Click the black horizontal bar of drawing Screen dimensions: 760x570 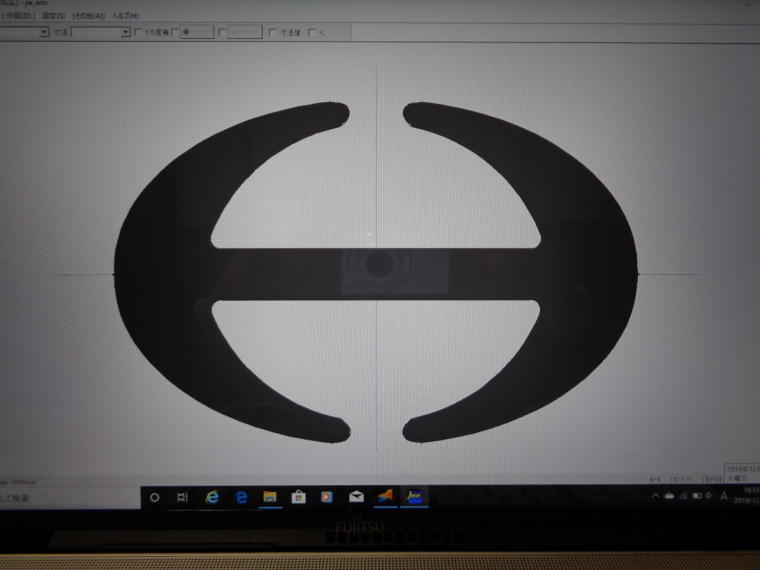tap(376, 274)
